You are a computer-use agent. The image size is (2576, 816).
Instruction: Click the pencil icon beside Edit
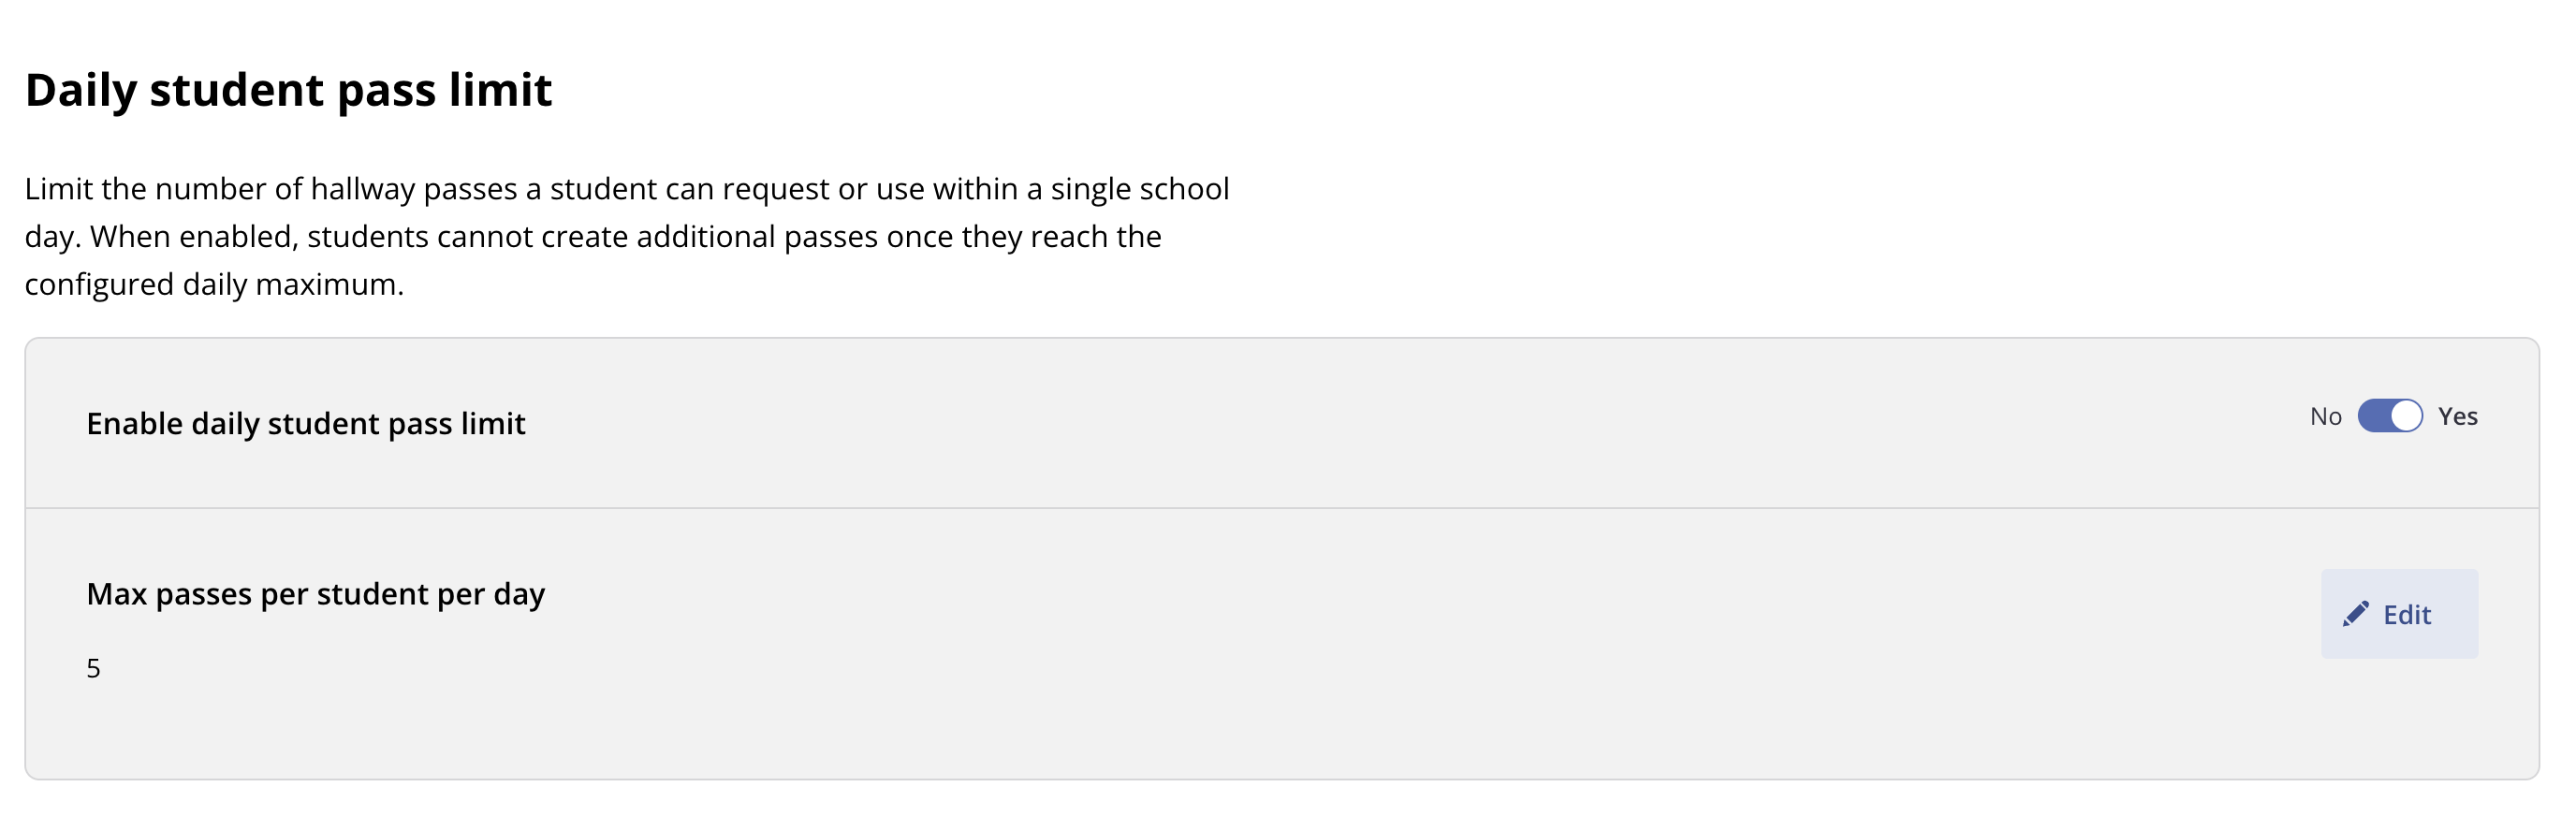point(2355,614)
